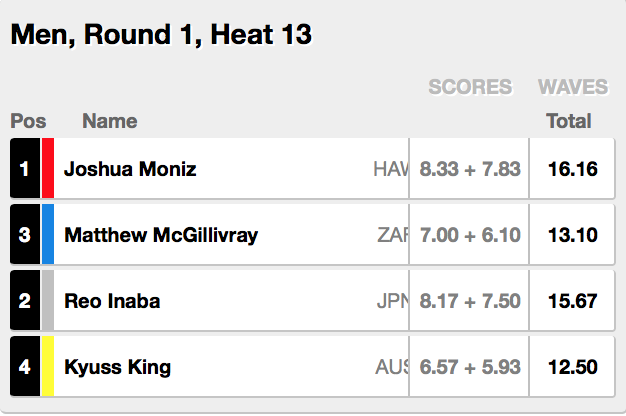Switch to the SCORES tab
This screenshot has height=416, width=626.
tap(470, 87)
